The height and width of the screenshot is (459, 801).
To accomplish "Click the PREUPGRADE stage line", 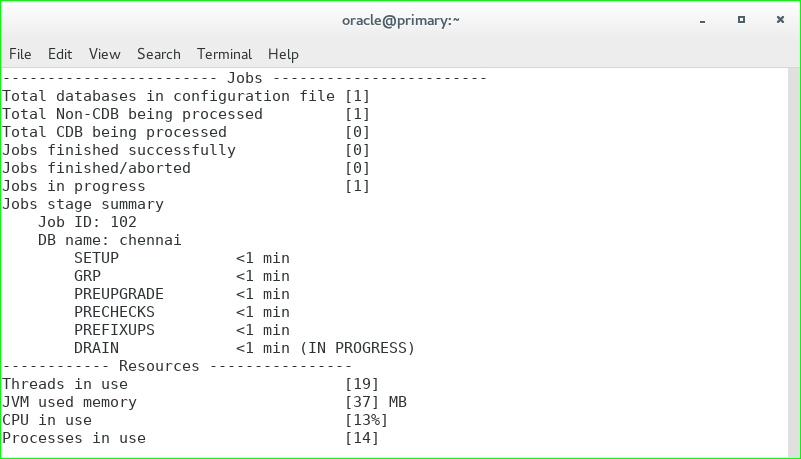I will 181,294.
